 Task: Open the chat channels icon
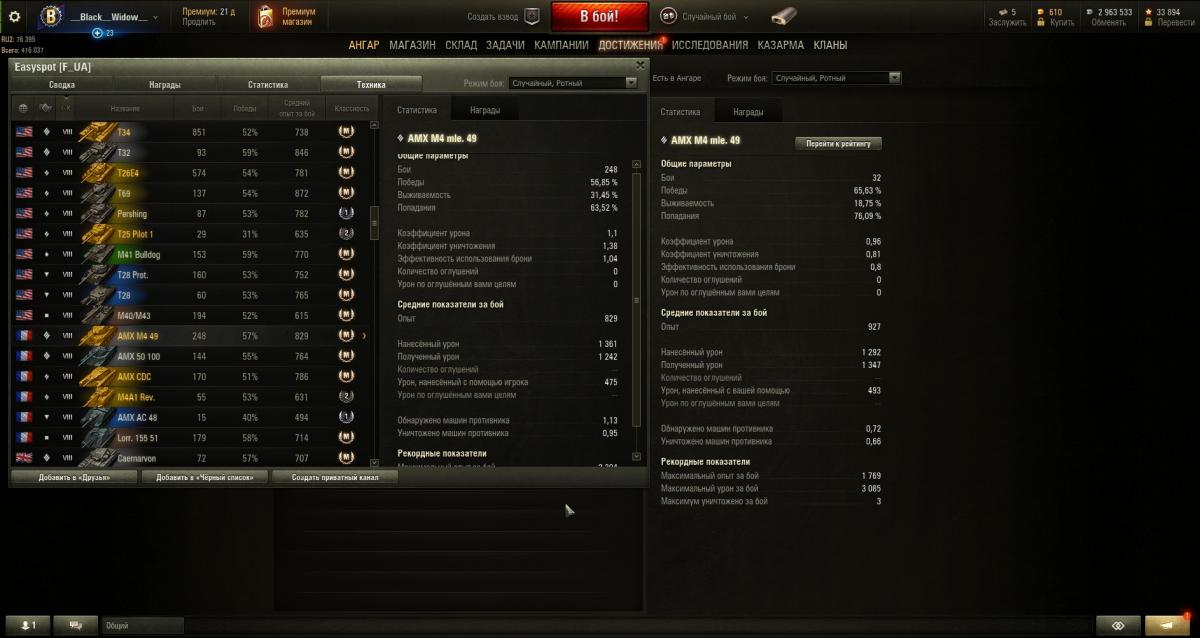coord(76,625)
